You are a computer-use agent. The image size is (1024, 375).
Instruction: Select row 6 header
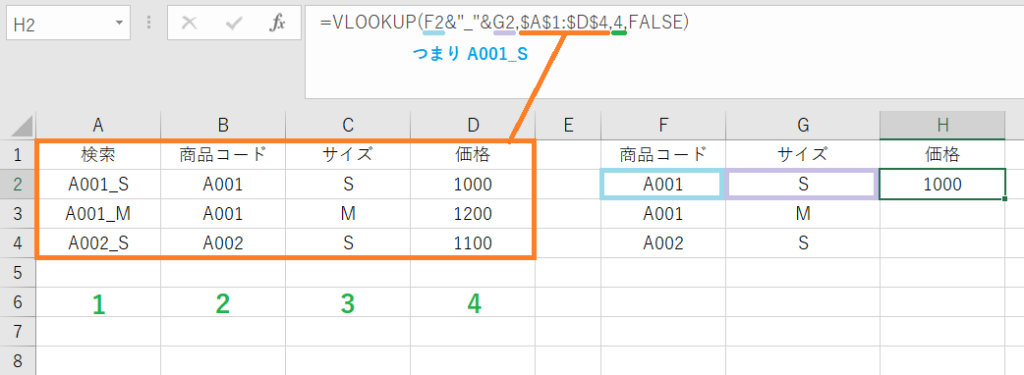point(18,302)
